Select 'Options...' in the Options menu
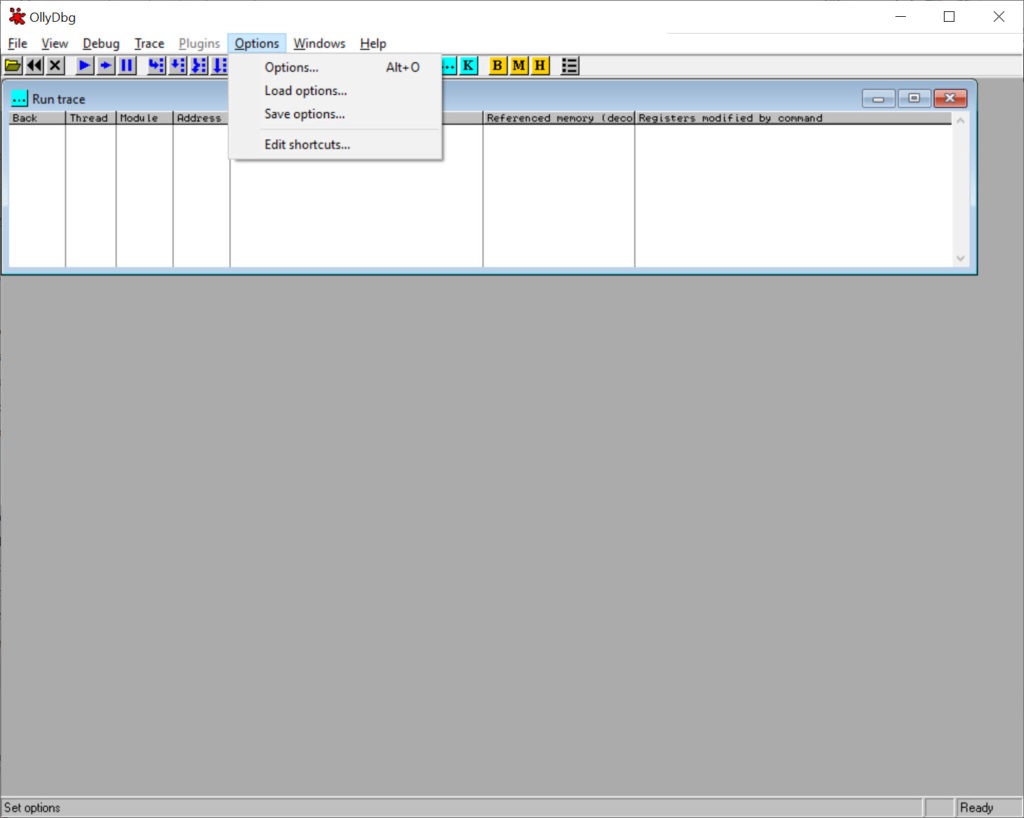Viewport: 1024px width, 818px height. (291, 68)
